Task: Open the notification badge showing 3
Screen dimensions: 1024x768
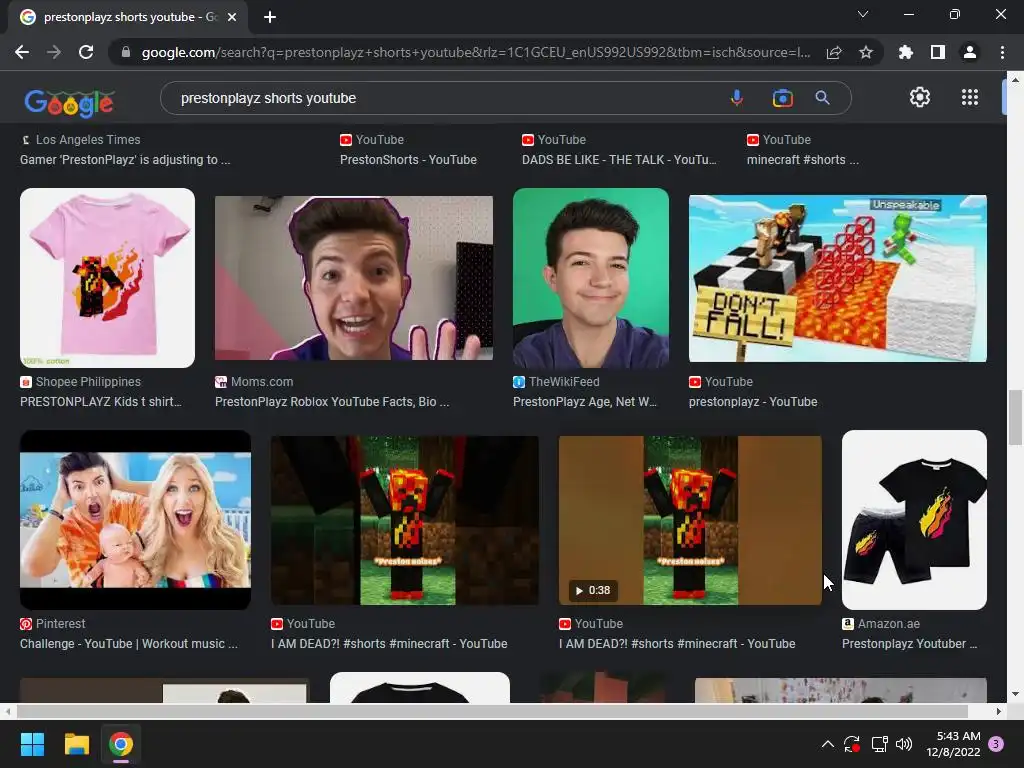Action: [996, 744]
